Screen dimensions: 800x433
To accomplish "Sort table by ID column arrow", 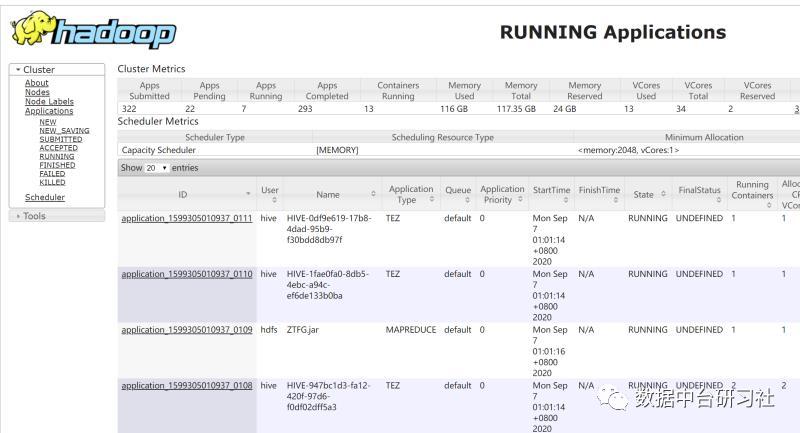I will 248,194.
